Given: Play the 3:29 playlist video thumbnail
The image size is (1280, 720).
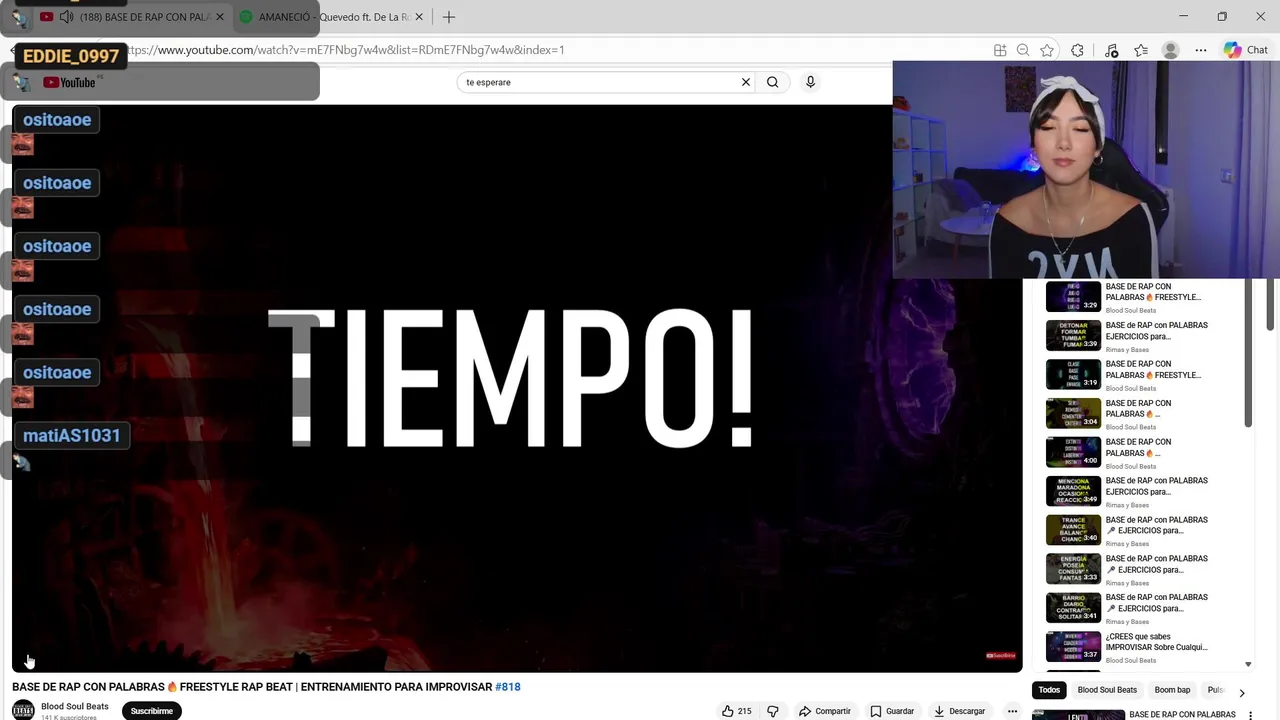Looking at the screenshot, I should click(1073, 297).
